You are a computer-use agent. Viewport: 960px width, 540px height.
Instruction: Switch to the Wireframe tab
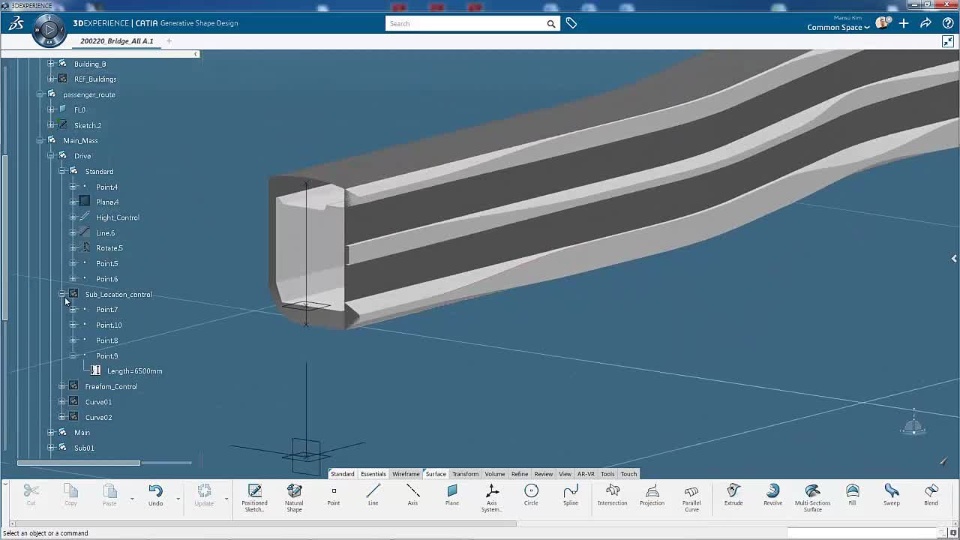(406, 474)
